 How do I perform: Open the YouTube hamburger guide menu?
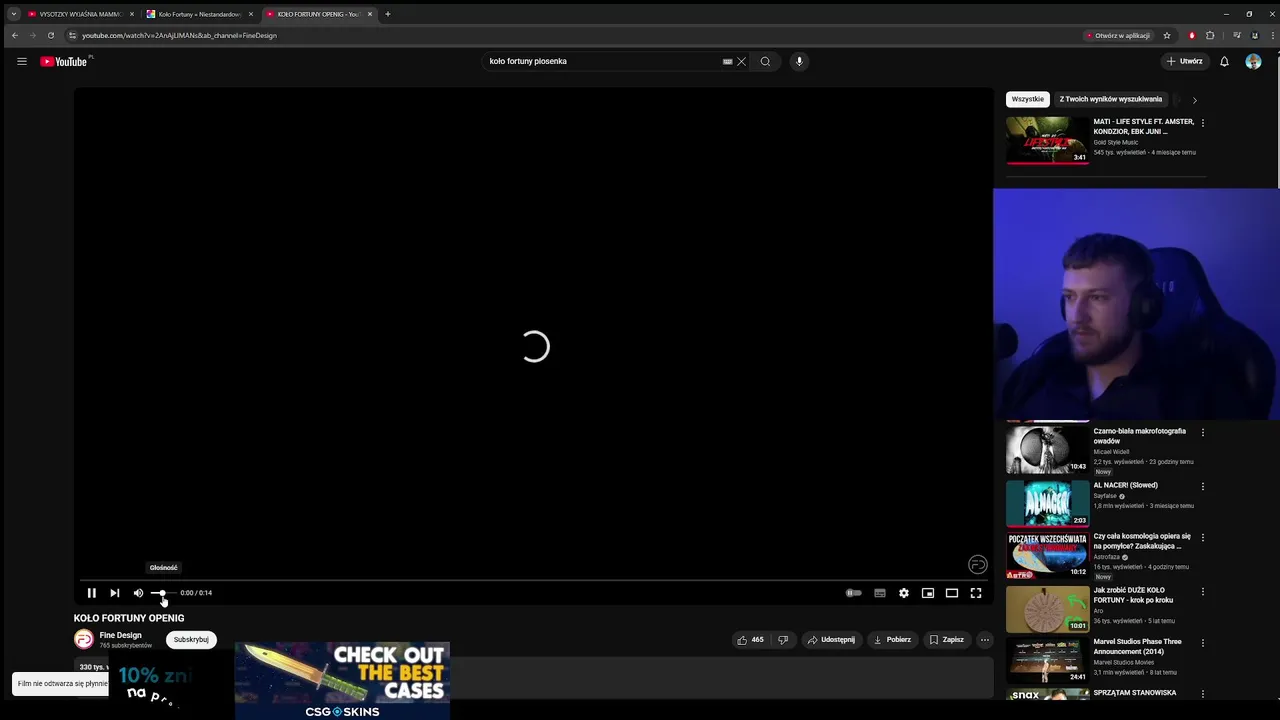pos(21,61)
